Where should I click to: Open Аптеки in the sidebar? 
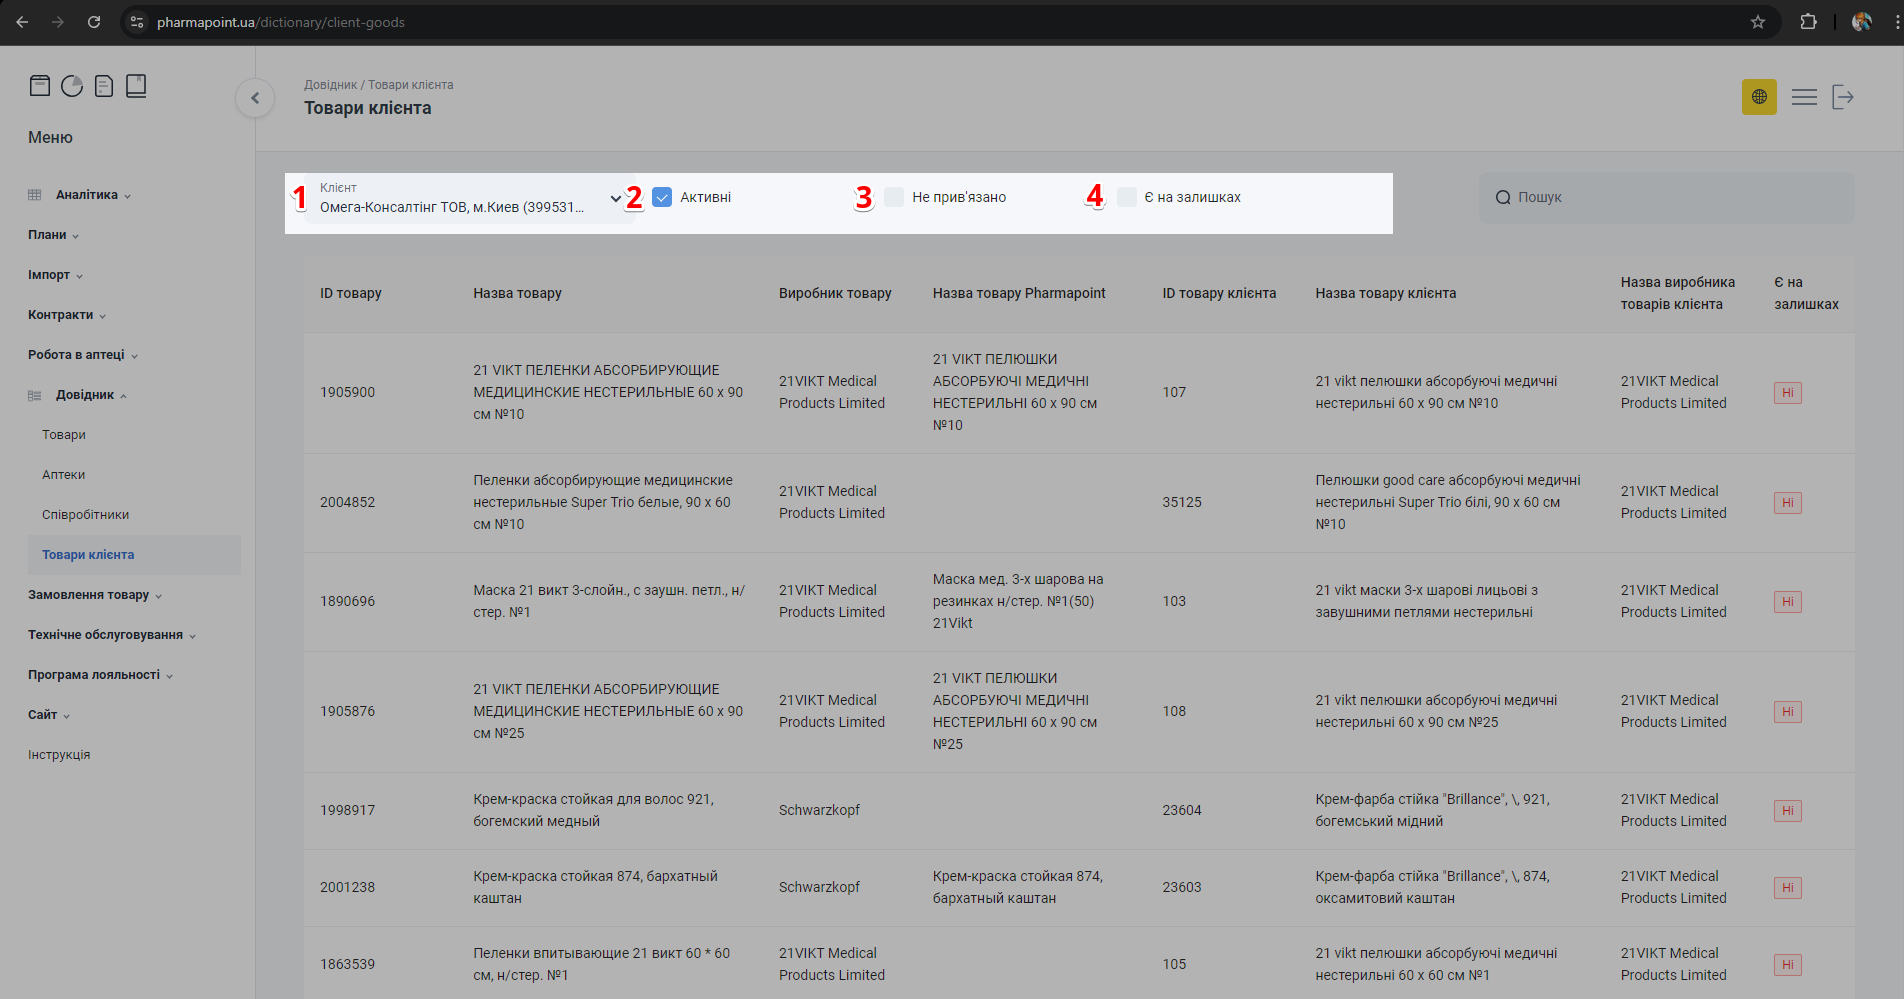click(x=64, y=475)
